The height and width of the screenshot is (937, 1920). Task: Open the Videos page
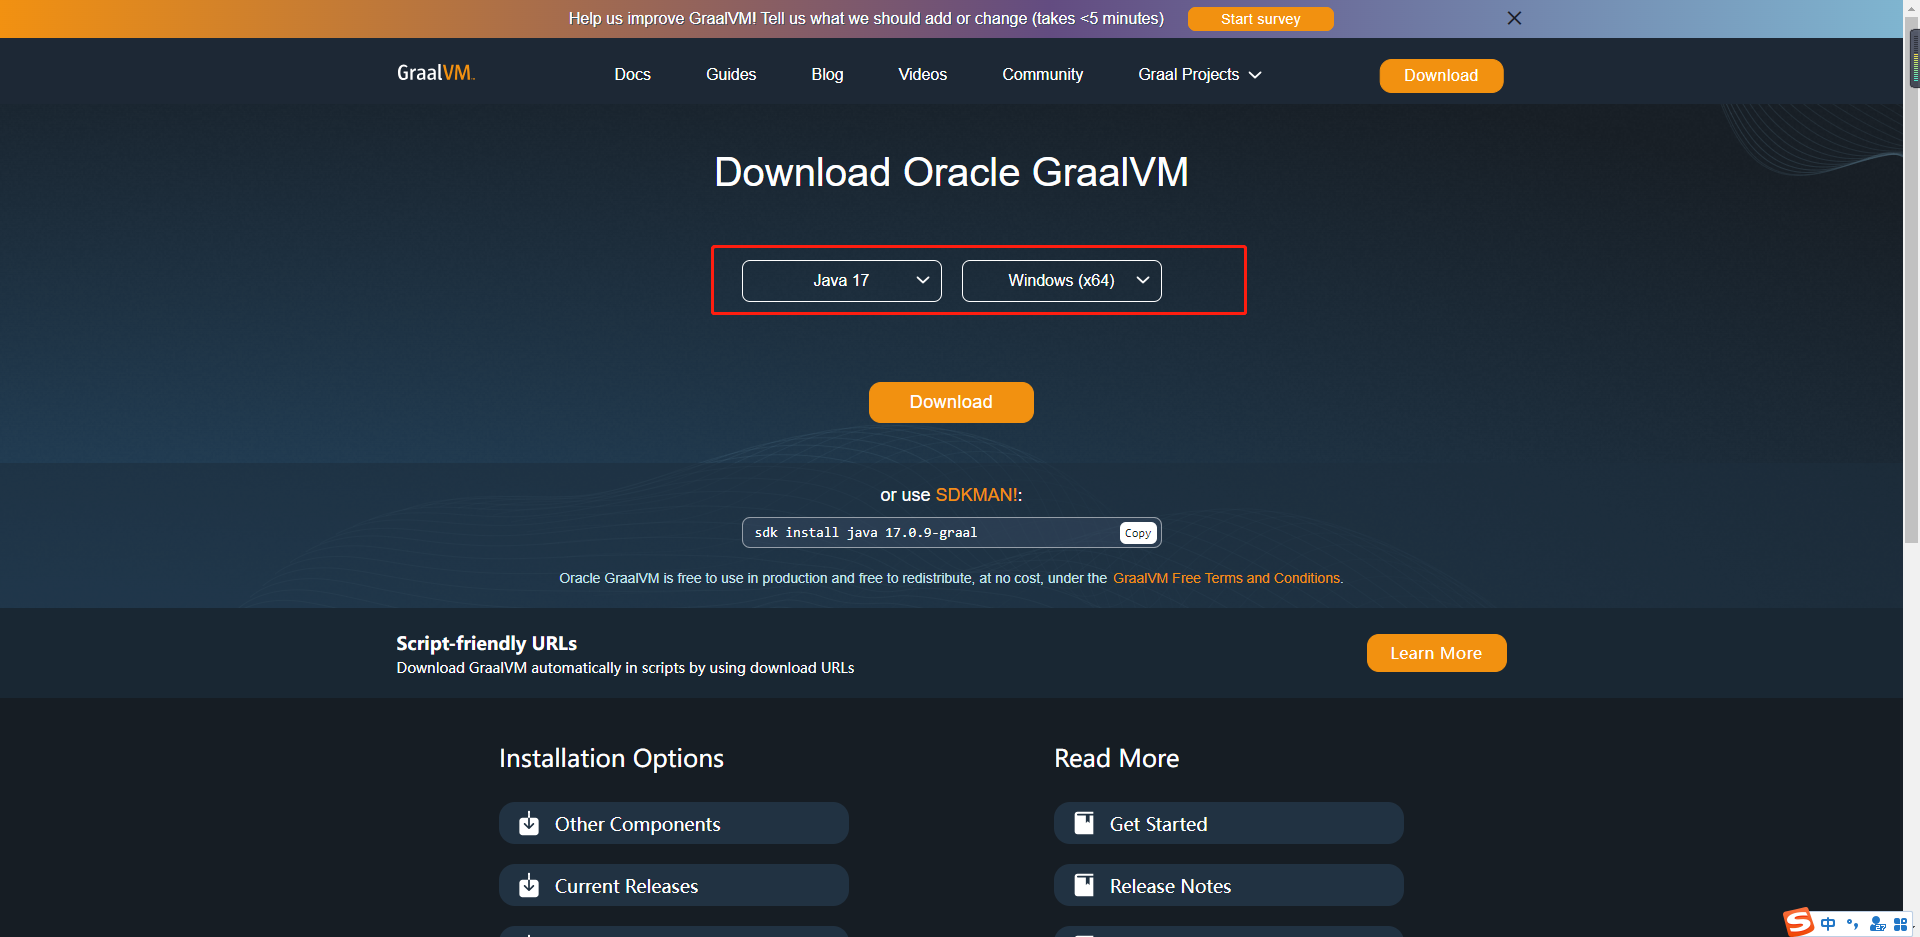pos(922,75)
